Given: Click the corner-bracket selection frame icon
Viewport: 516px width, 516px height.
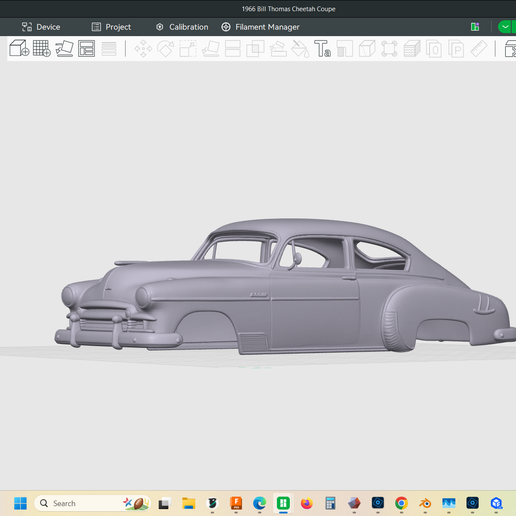Looking at the screenshot, I should pyautogui.click(x=389, y=49).
